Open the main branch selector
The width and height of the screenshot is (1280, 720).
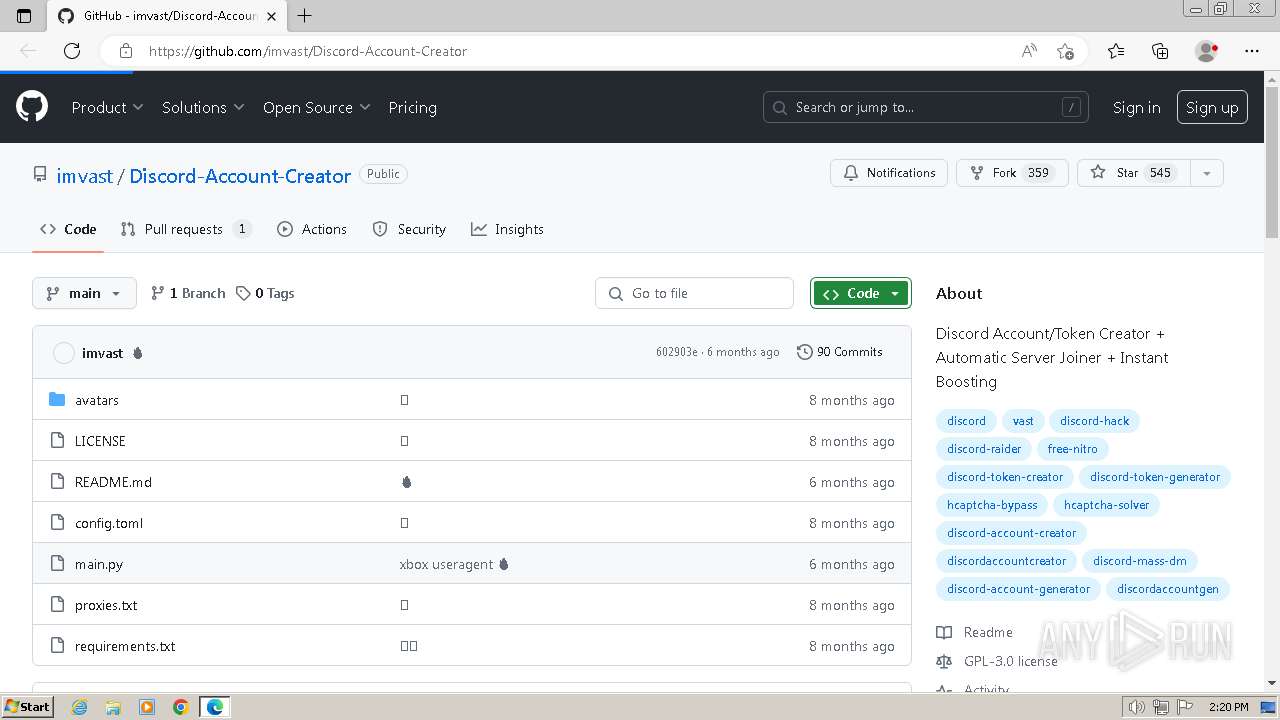coord(84,293)
